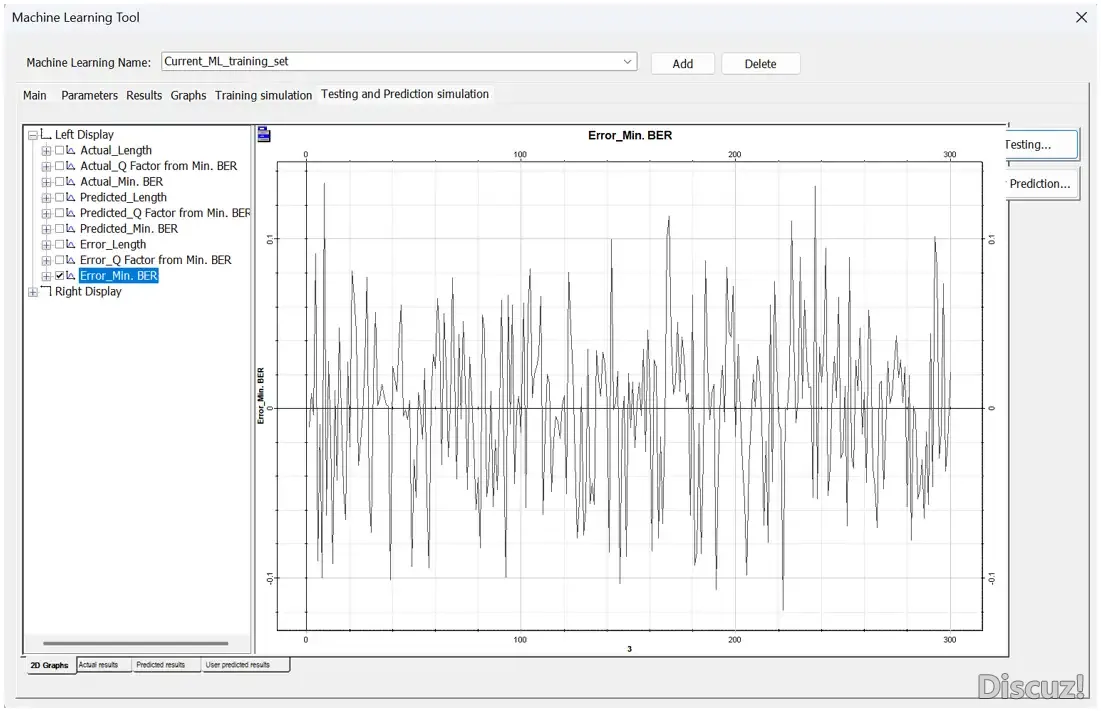Click graph icon beside Error_Min. BER
1101x711 pixels.
(71, 276)
